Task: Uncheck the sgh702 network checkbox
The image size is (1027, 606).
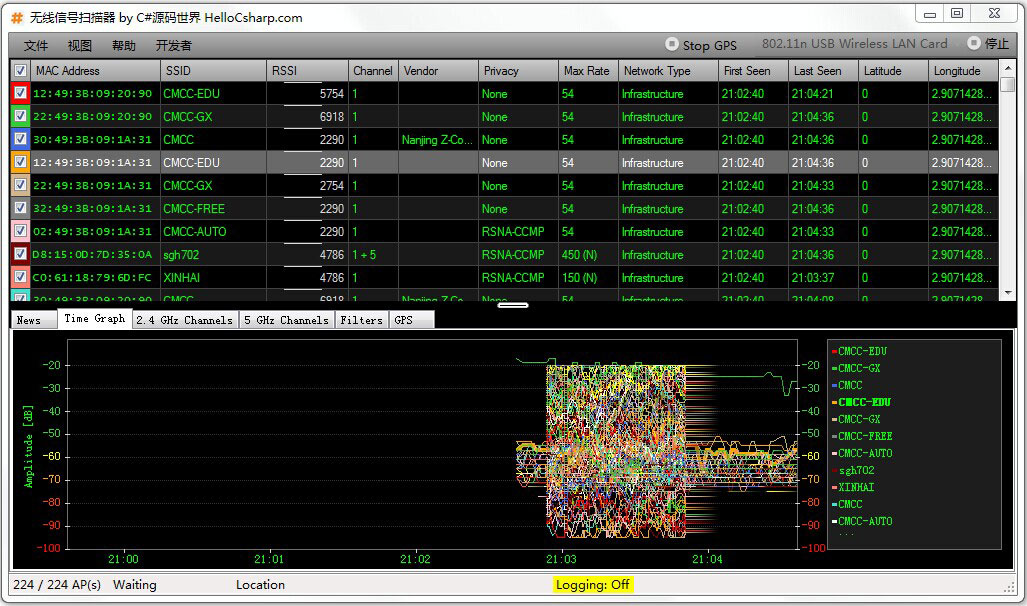Action: pyautogui.click(x=20, y=254)
